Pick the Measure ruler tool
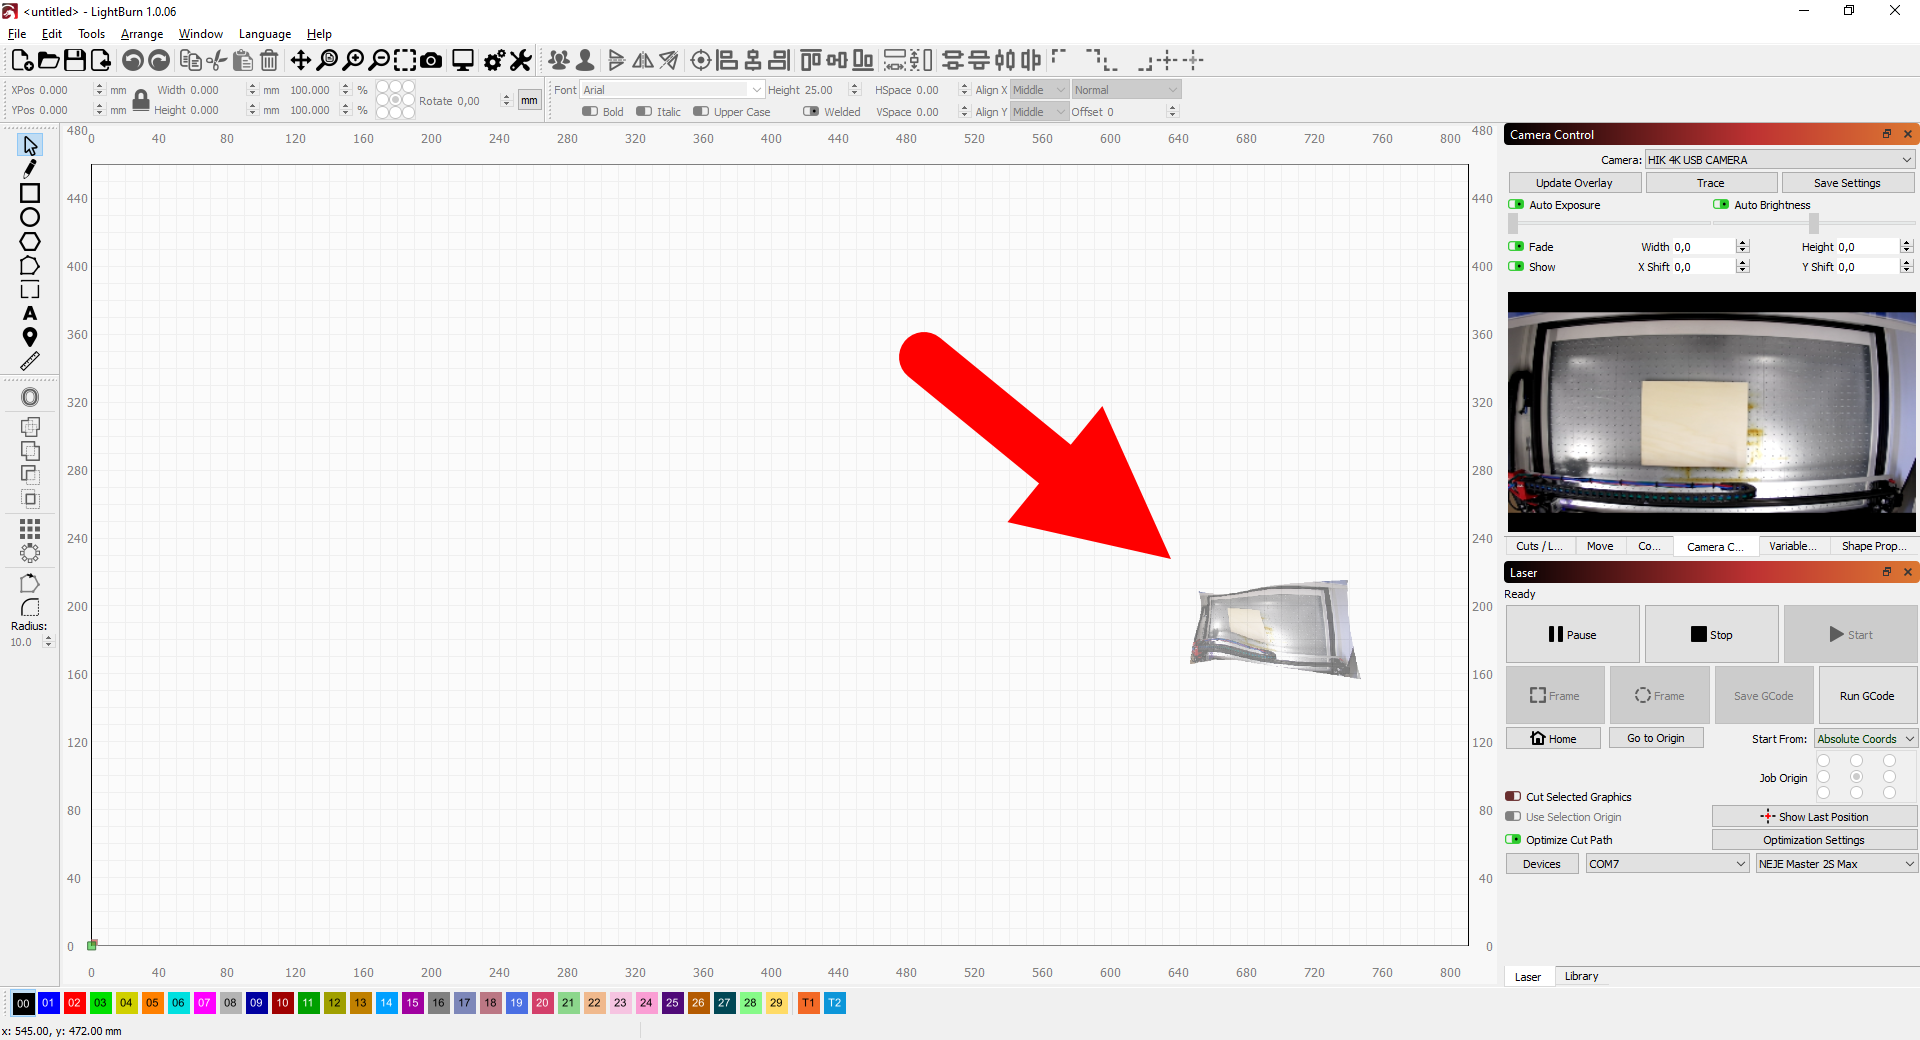This screenshot has height=1040, width=1920. pos(30,361)
